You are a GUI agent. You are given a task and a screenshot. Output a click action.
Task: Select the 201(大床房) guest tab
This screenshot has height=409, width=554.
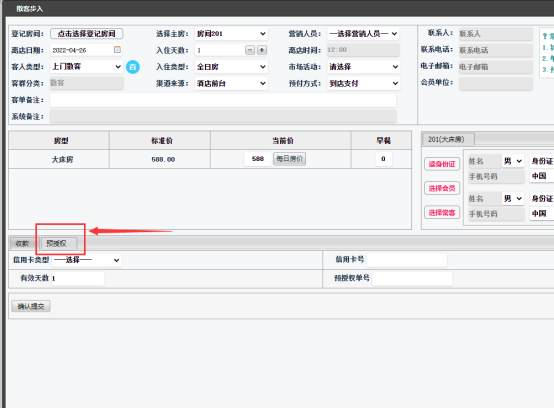pyautogui.click(x=448, y=139)
